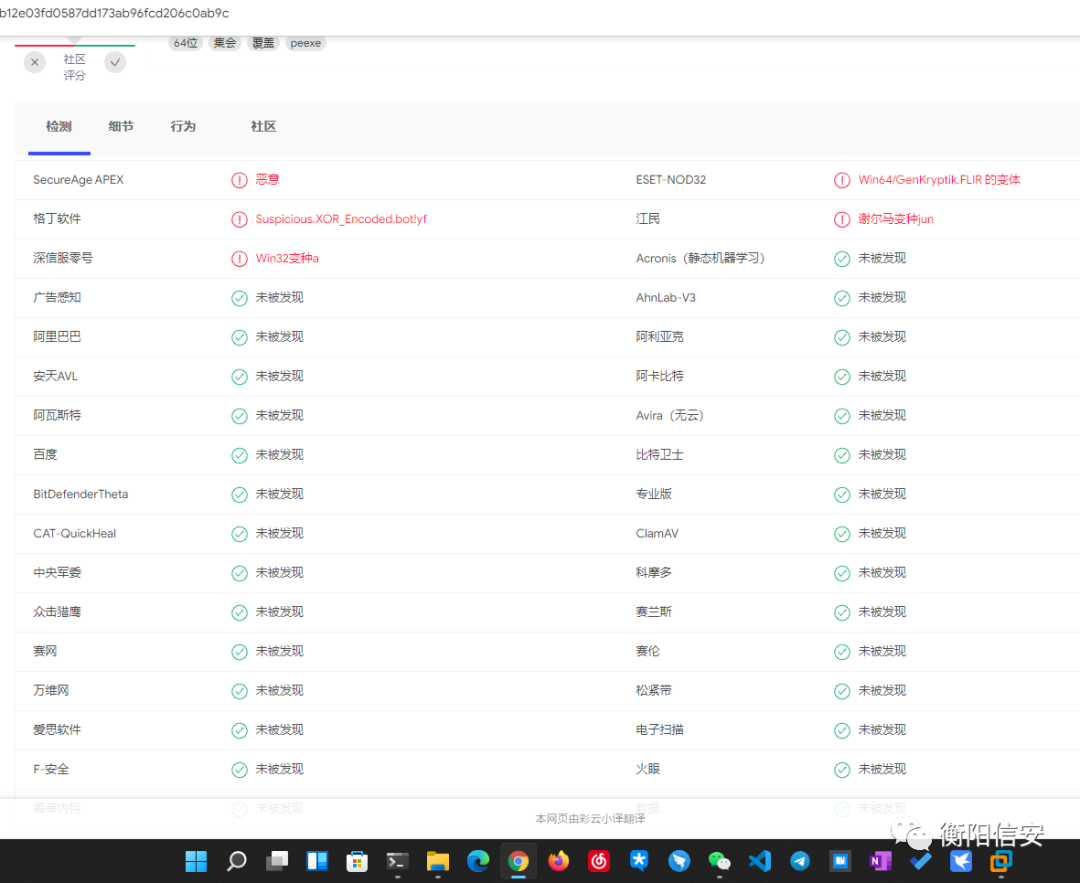Open NetEase Cloud Music from the taskbar
1080x883 pixels.
[599, 861]
